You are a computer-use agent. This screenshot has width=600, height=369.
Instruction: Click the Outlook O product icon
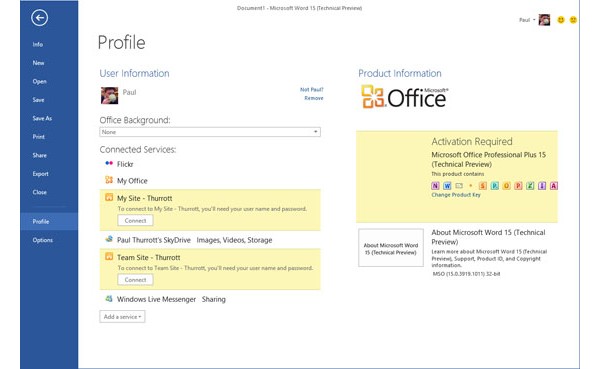coord(506,186)
